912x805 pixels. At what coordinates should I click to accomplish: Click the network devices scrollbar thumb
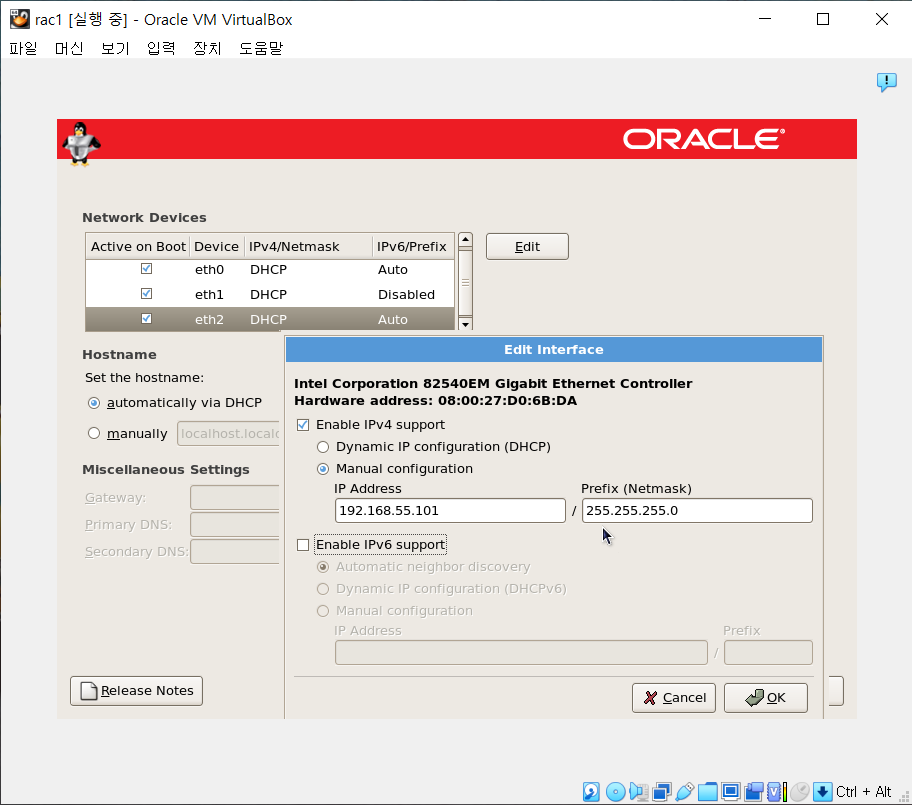(465, 283)
